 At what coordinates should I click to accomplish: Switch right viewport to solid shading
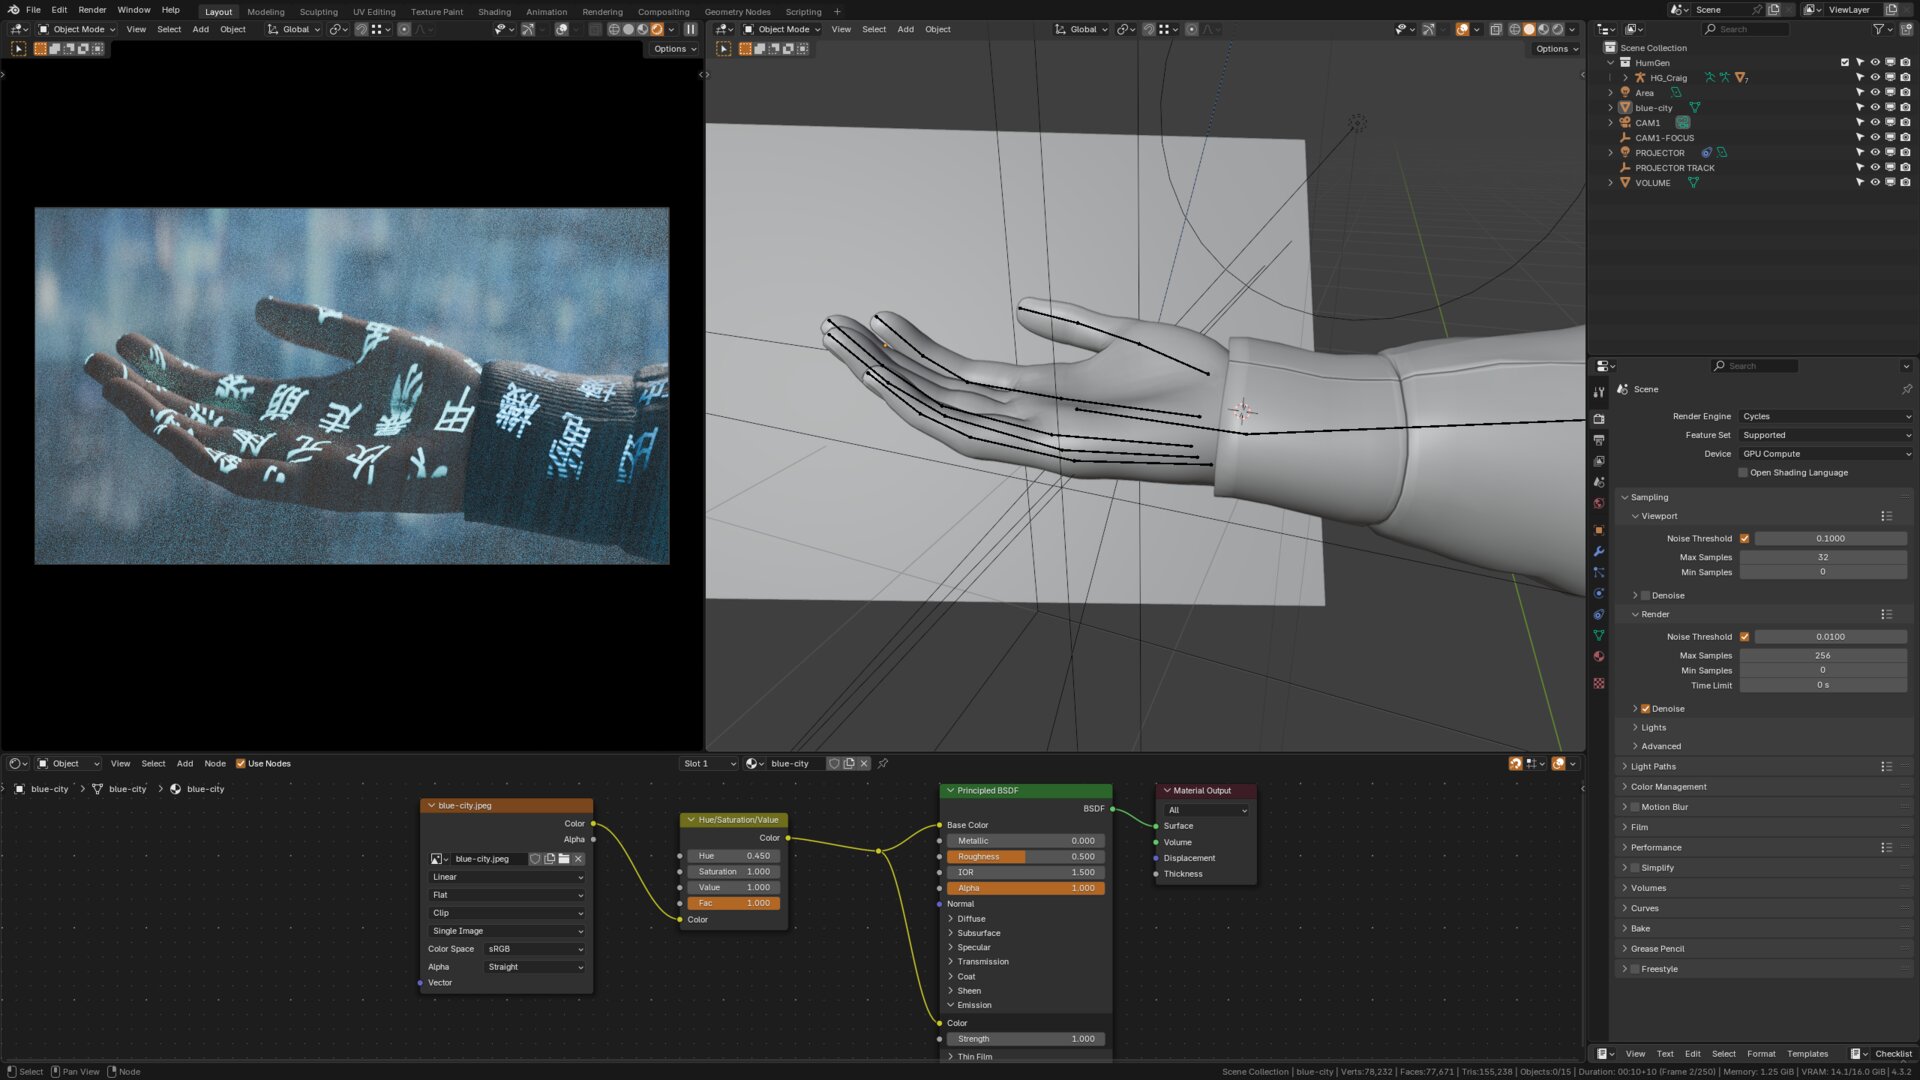click(x=1529, y=29)
